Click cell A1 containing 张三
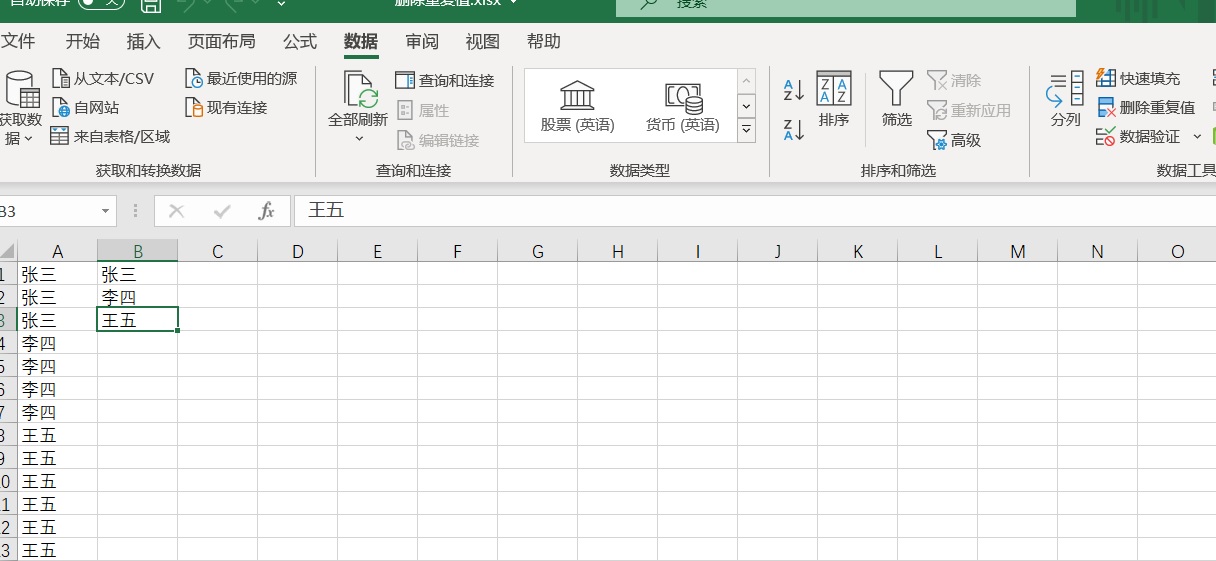1216x561 pixels. click(x=57, y=274)
